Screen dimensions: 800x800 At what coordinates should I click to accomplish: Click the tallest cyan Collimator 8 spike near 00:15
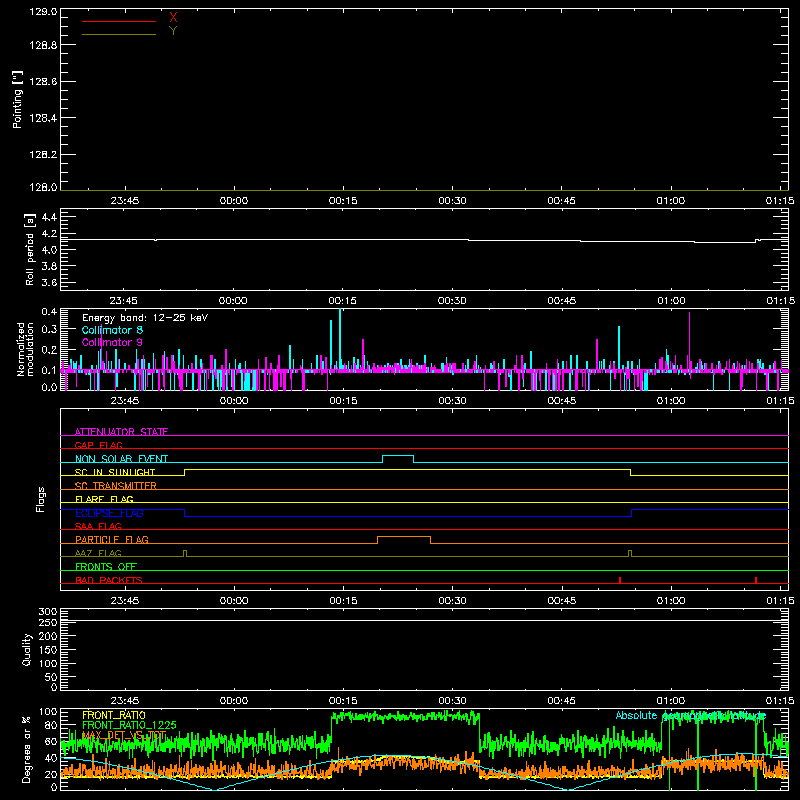pos(340,339)
